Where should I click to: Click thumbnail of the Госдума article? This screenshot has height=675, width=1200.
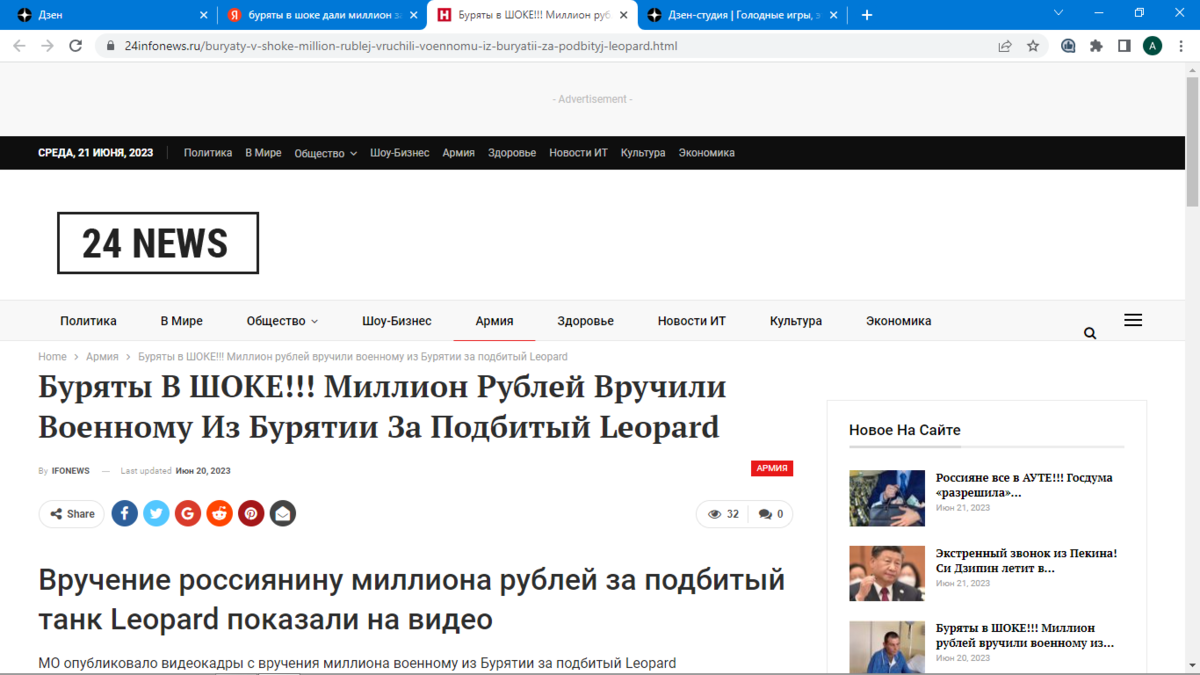(x=887, y=498)
